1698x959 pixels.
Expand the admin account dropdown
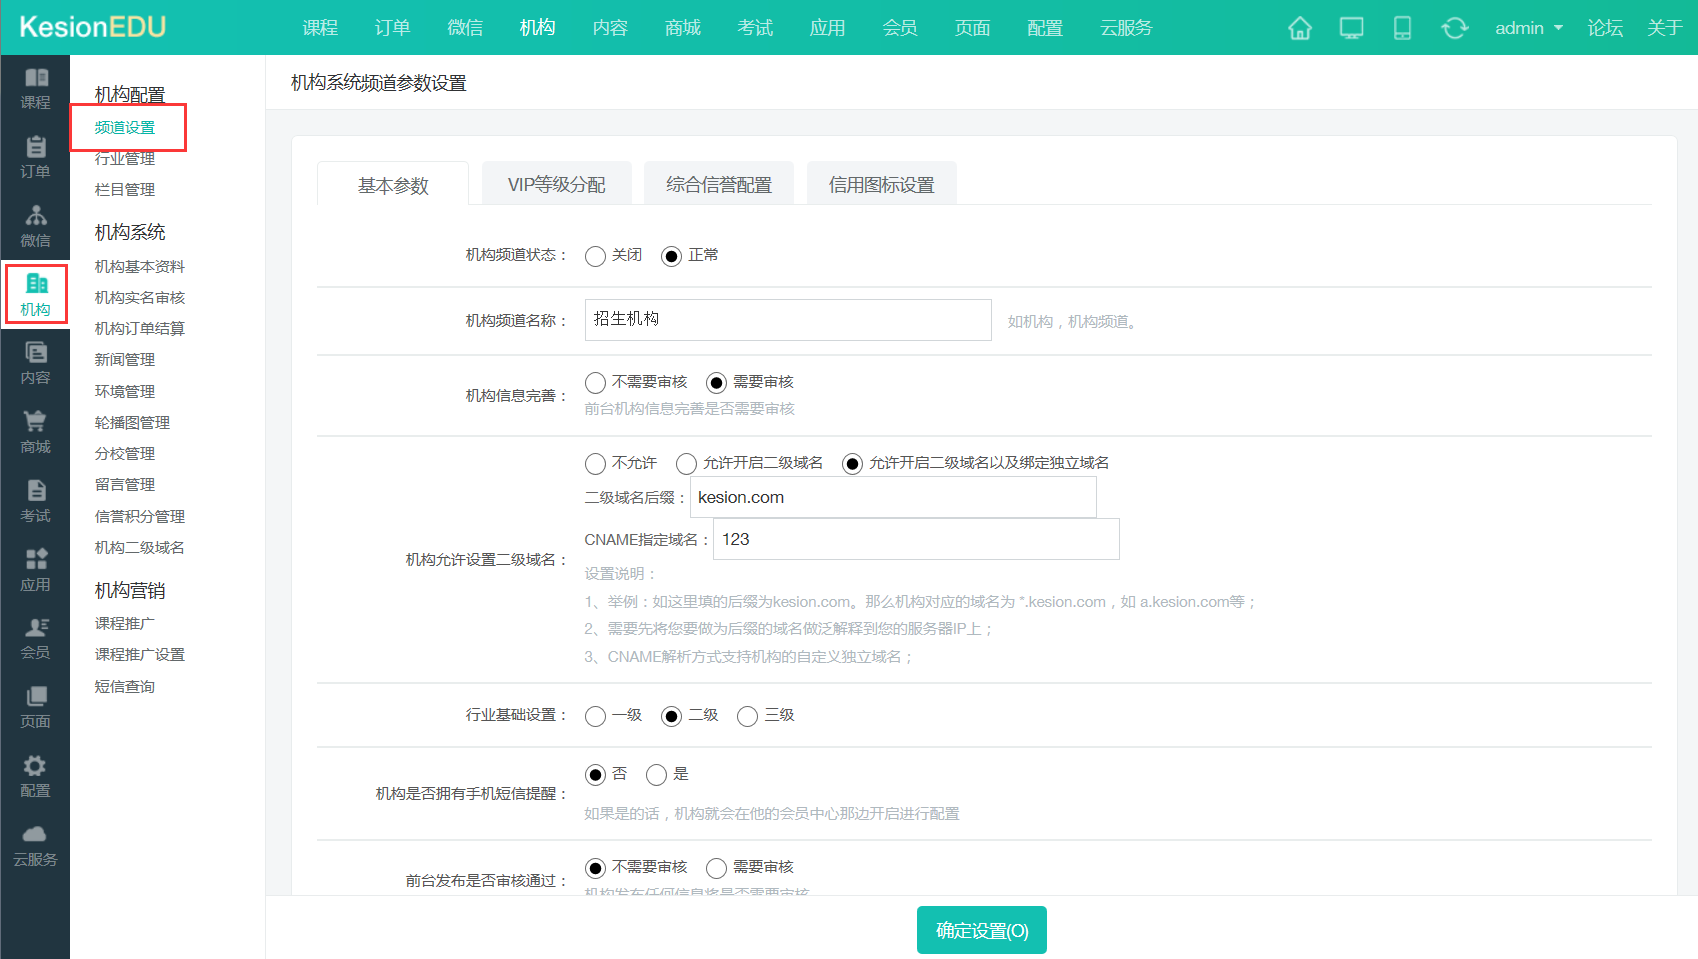coord(1527,28)
